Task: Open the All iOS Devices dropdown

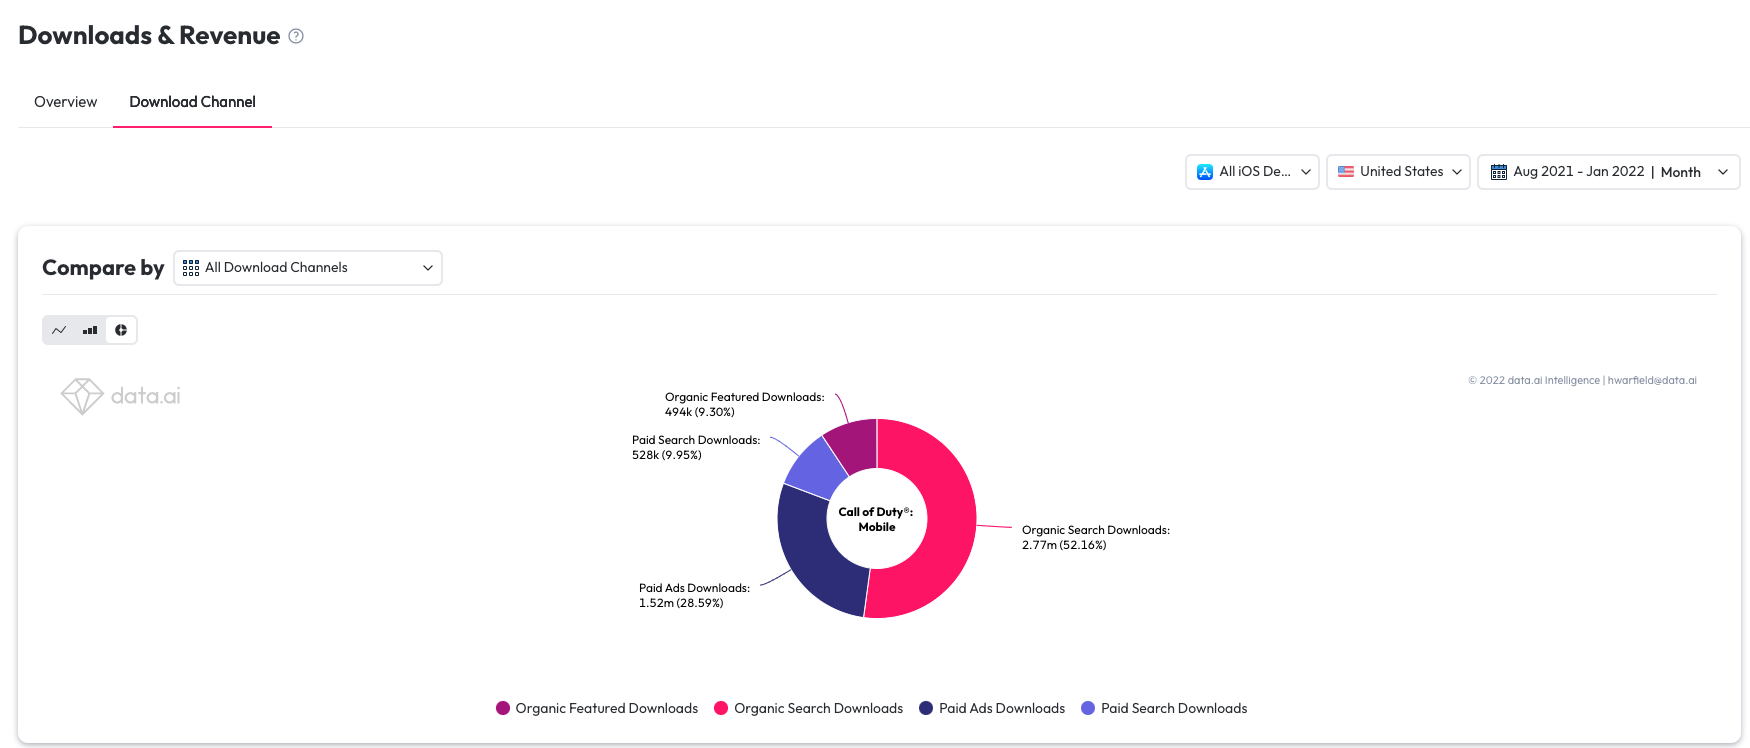Action: click(1252, 171)
